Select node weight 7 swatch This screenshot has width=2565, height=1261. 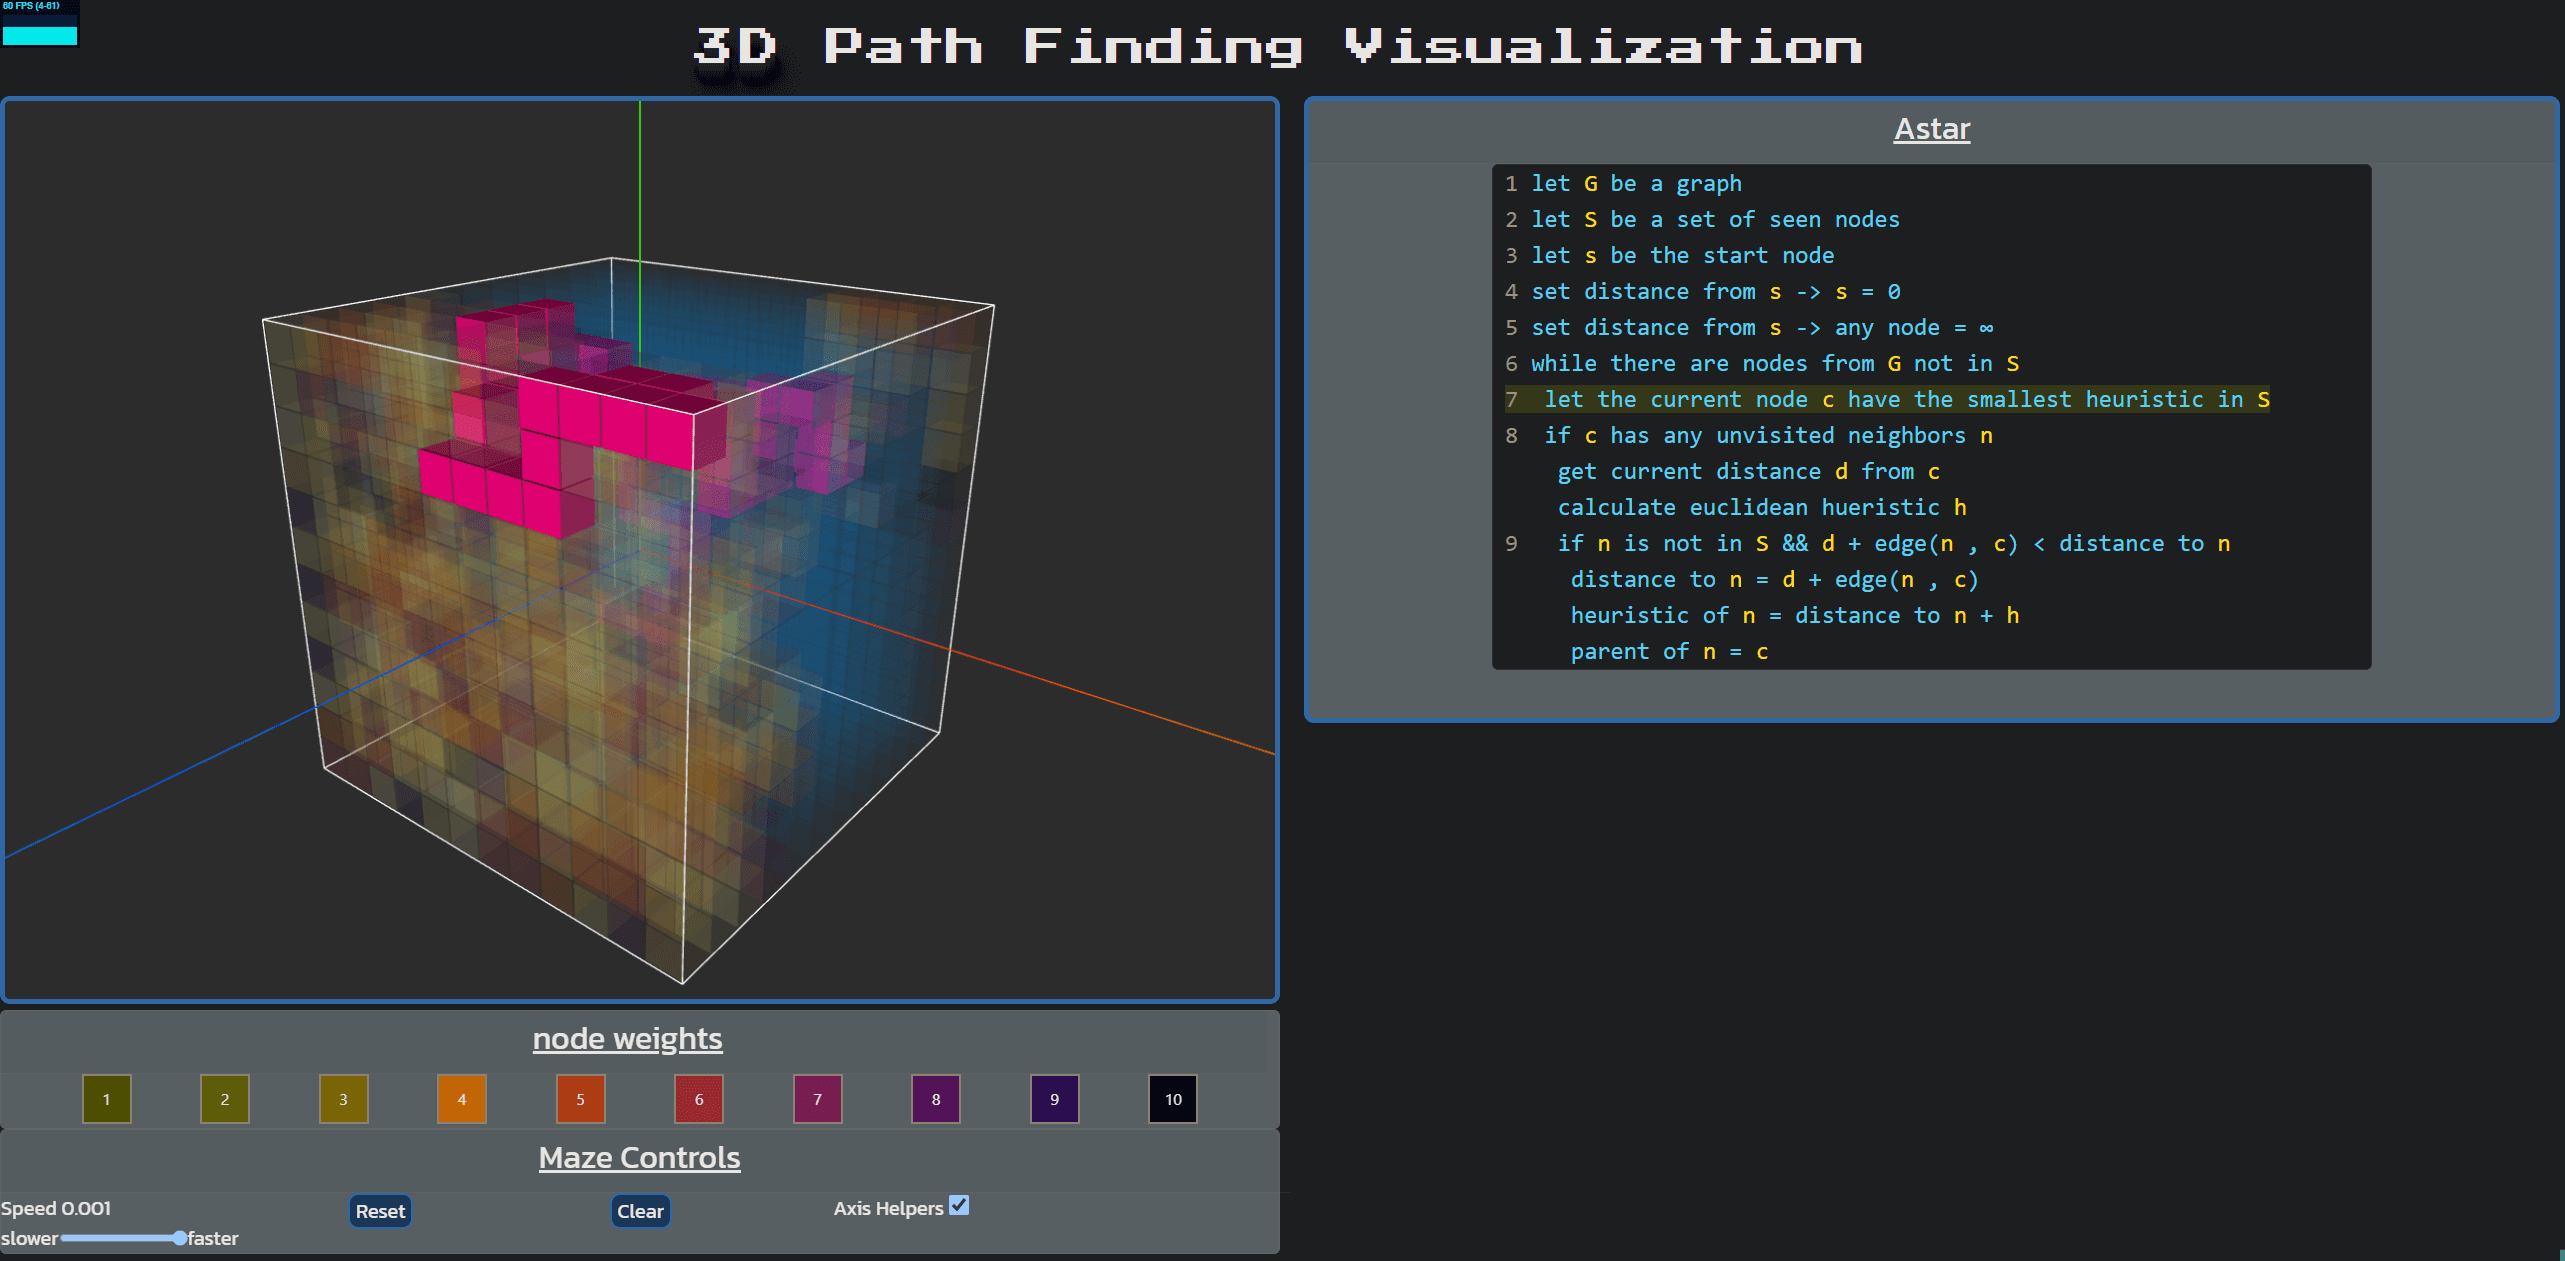[x=817, y=1099]
